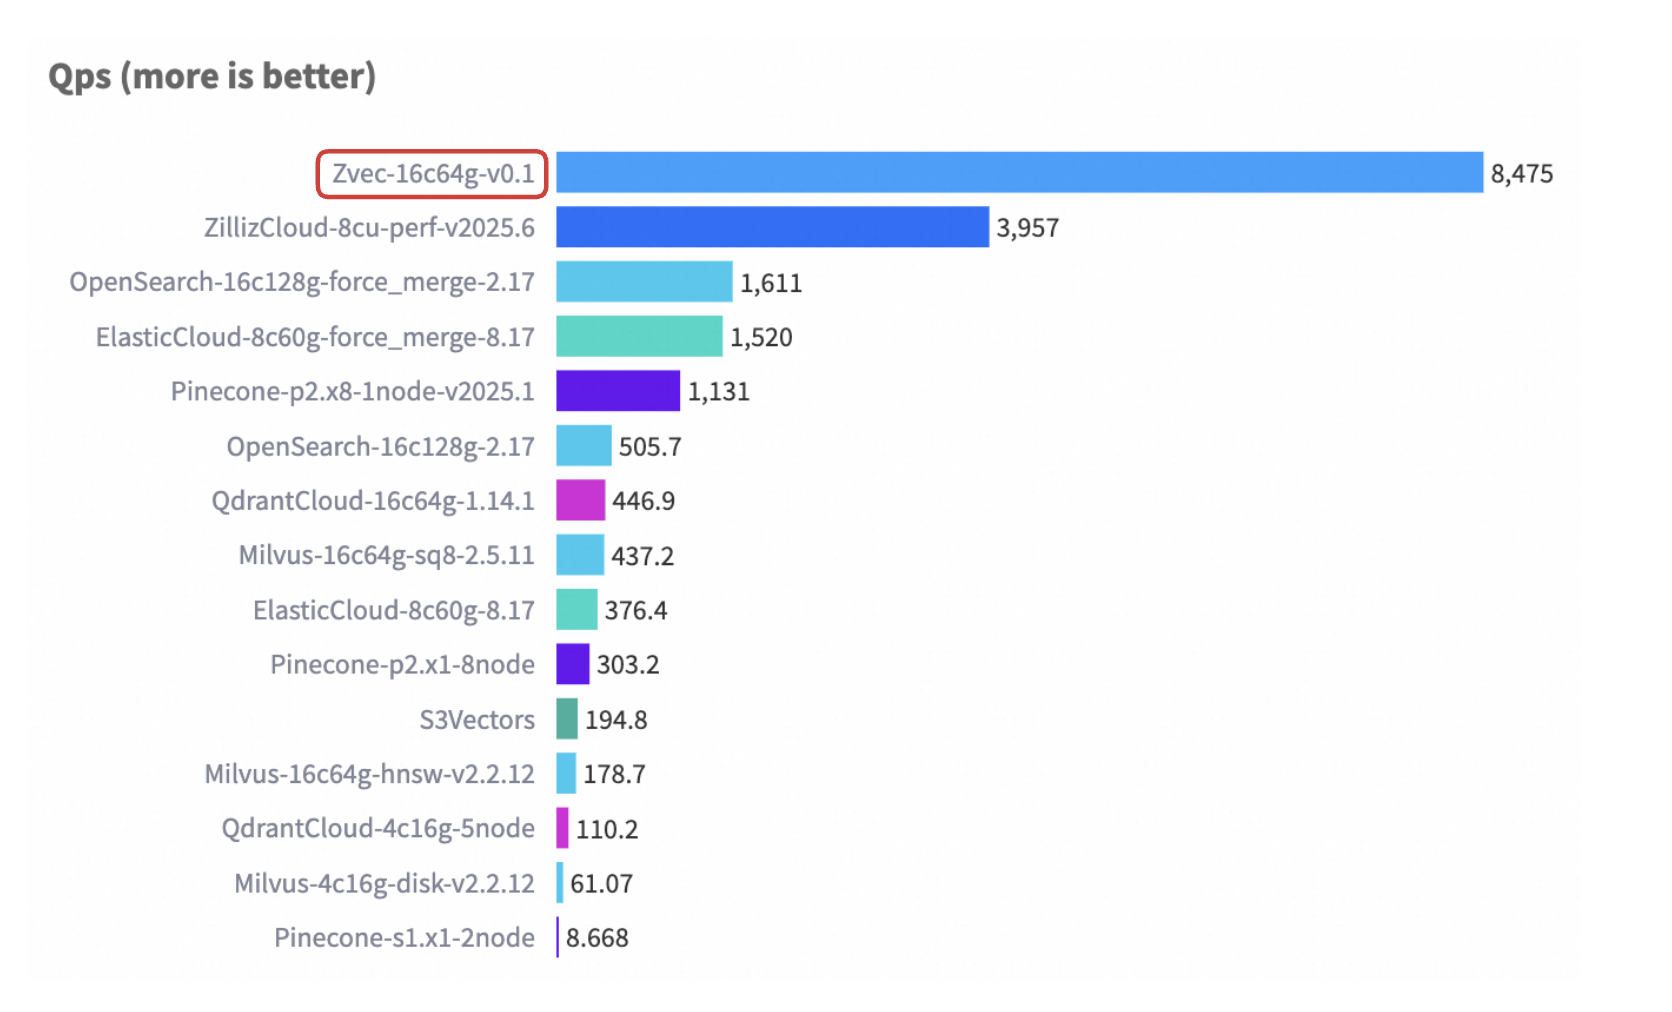The image size is (1672, 1012).
Task: Select the ZillizCloud-8cu-perf-v2025.6 bar
Action: tap(771, 227)
